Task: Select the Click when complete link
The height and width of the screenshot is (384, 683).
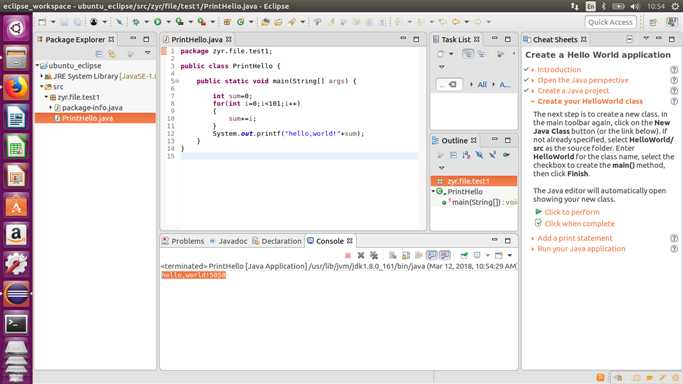Action: pos(579,224)
